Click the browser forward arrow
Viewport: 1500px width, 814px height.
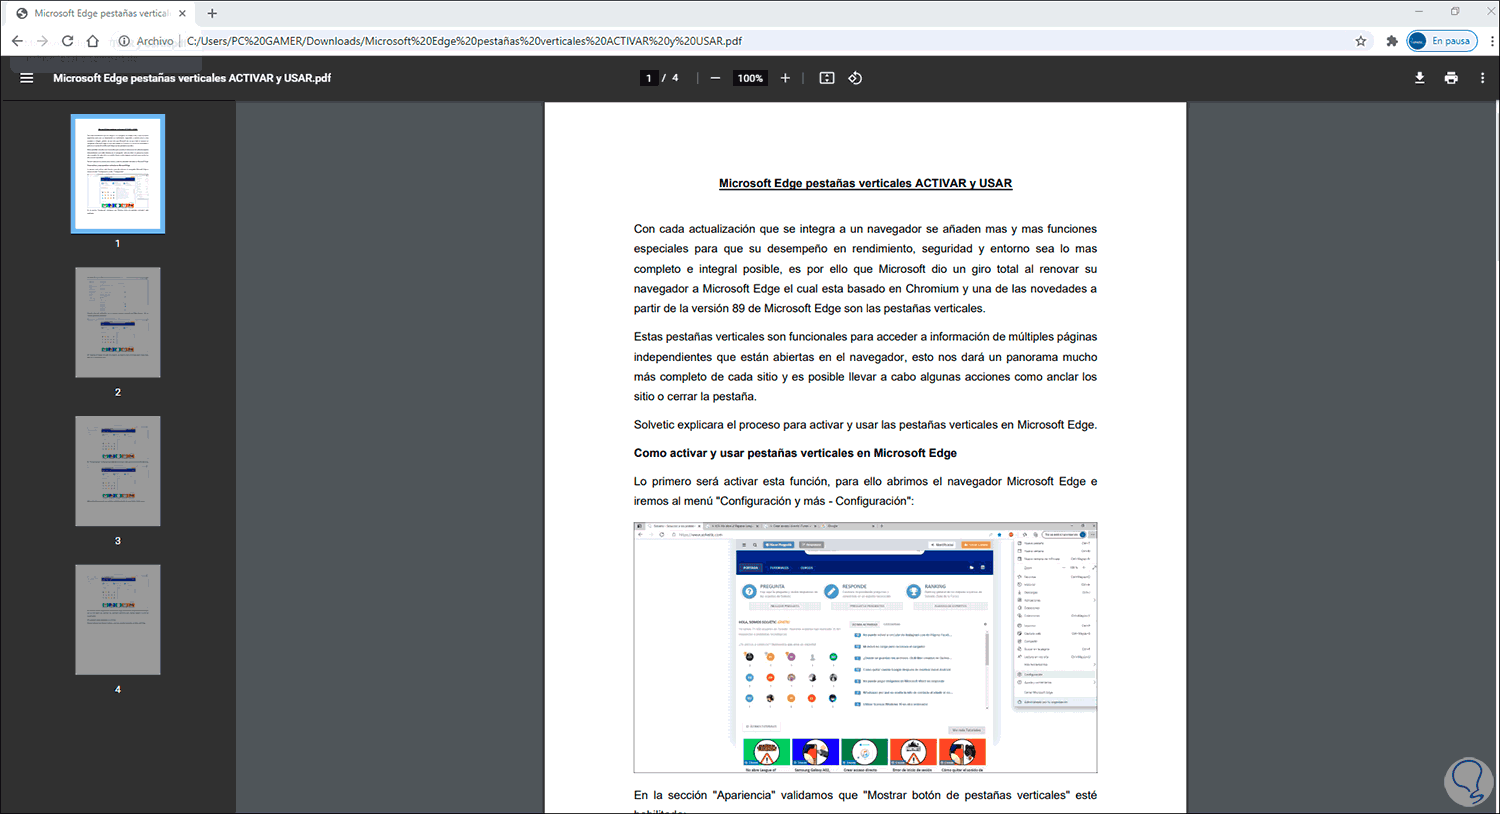pos(42,41)
